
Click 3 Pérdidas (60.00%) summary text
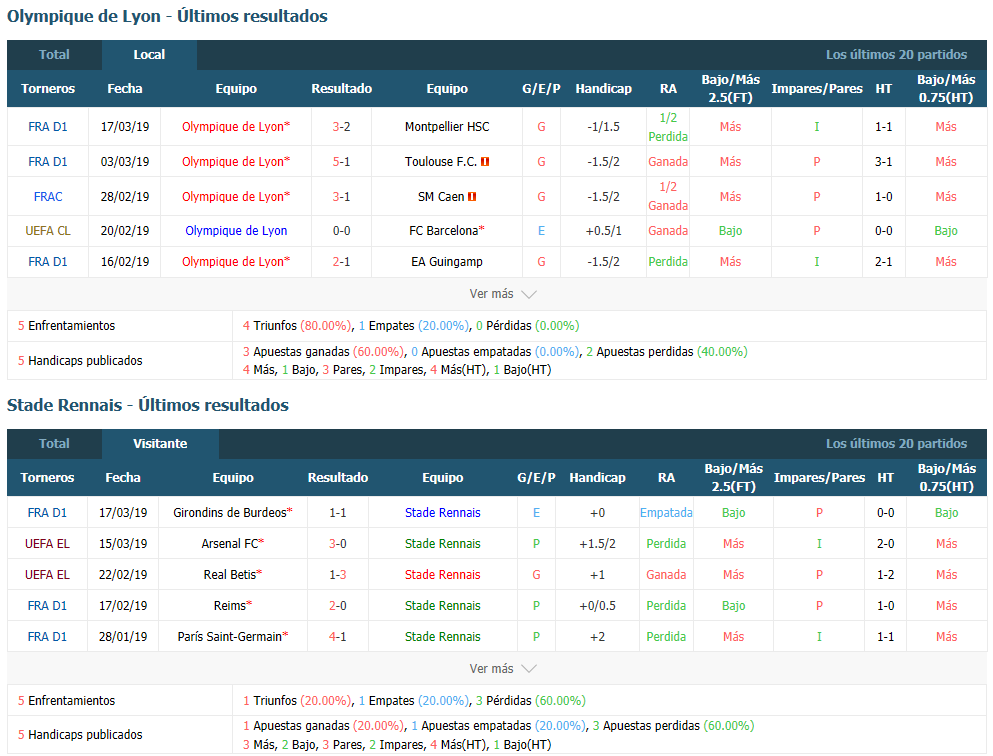tap(531, 700)
